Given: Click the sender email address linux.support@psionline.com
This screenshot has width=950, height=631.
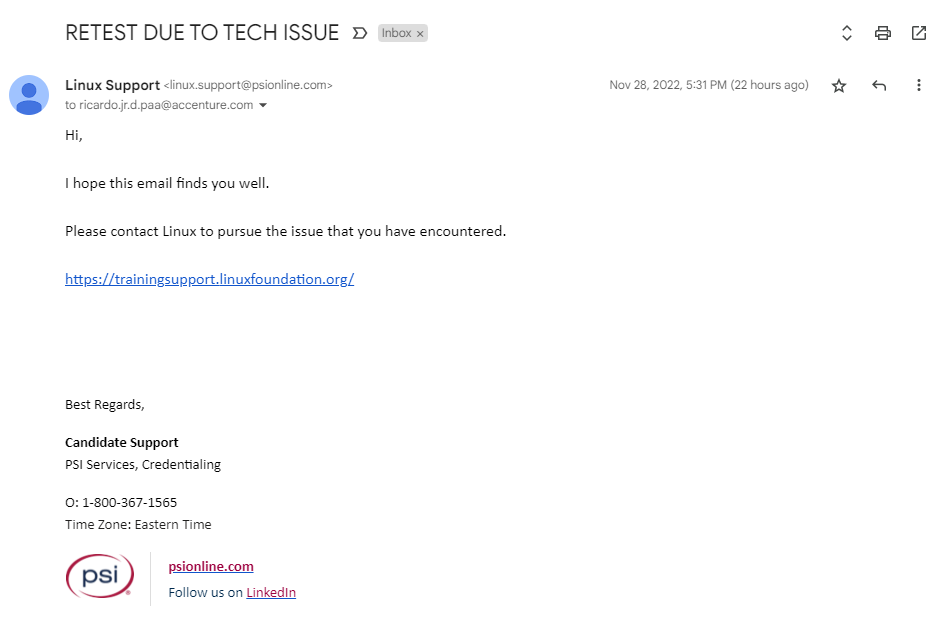Looking at the screenshot, I should tap(248, 85).
